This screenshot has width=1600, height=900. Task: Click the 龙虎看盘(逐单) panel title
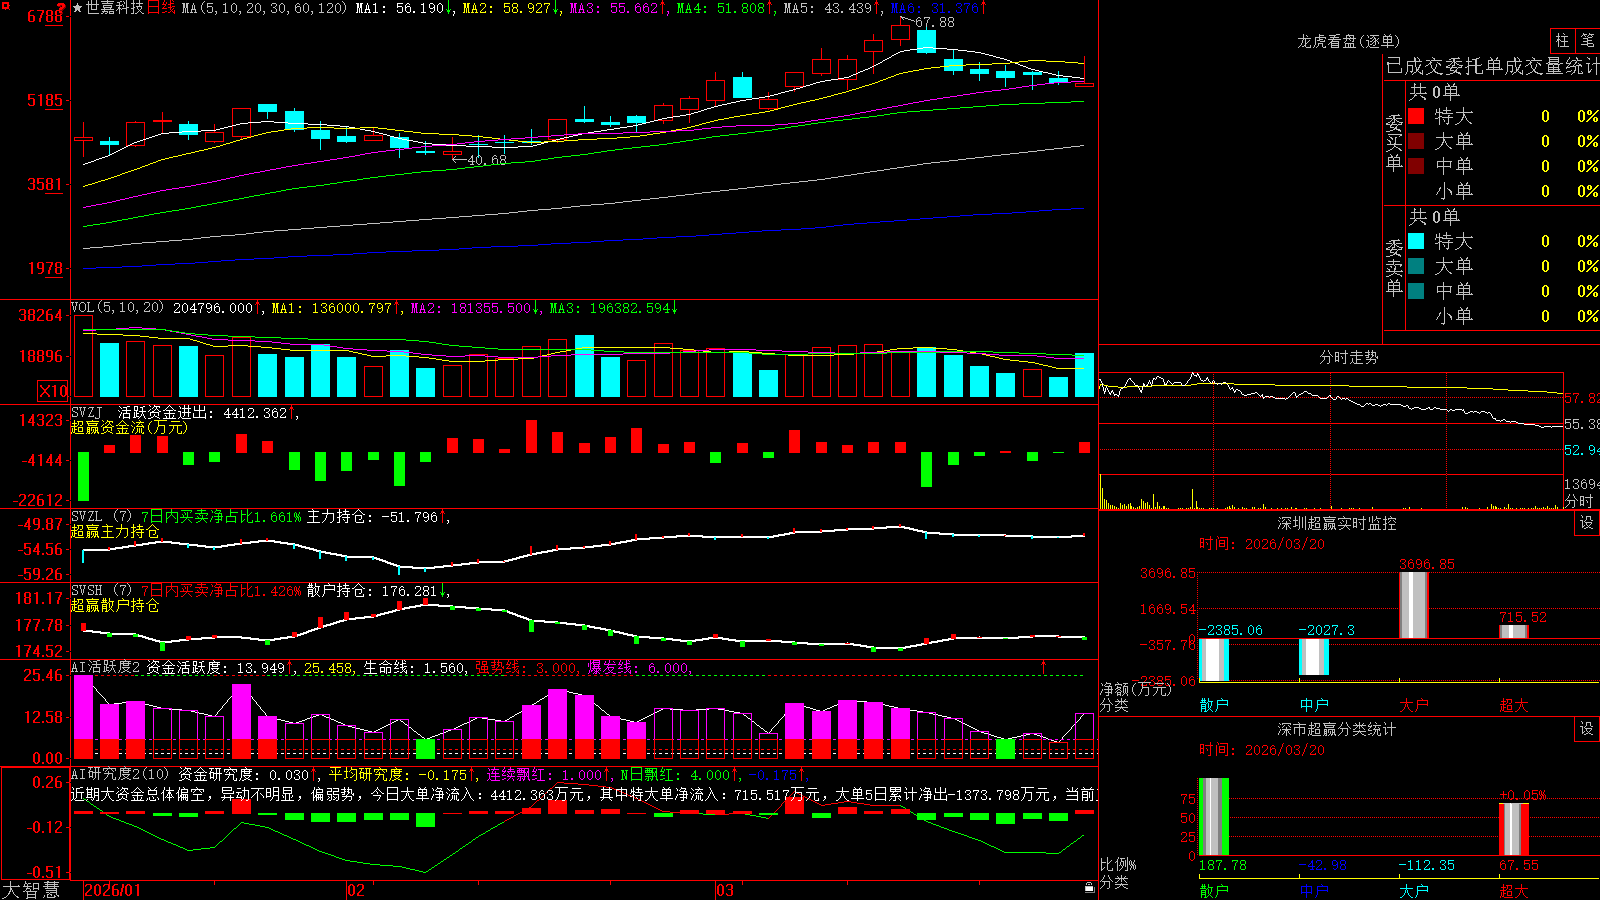coord(1348,41)
